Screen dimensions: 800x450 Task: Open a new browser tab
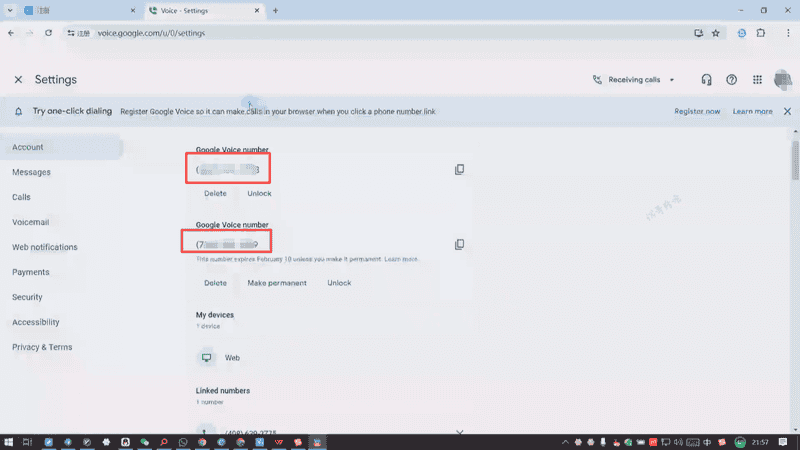click(276, 10)
